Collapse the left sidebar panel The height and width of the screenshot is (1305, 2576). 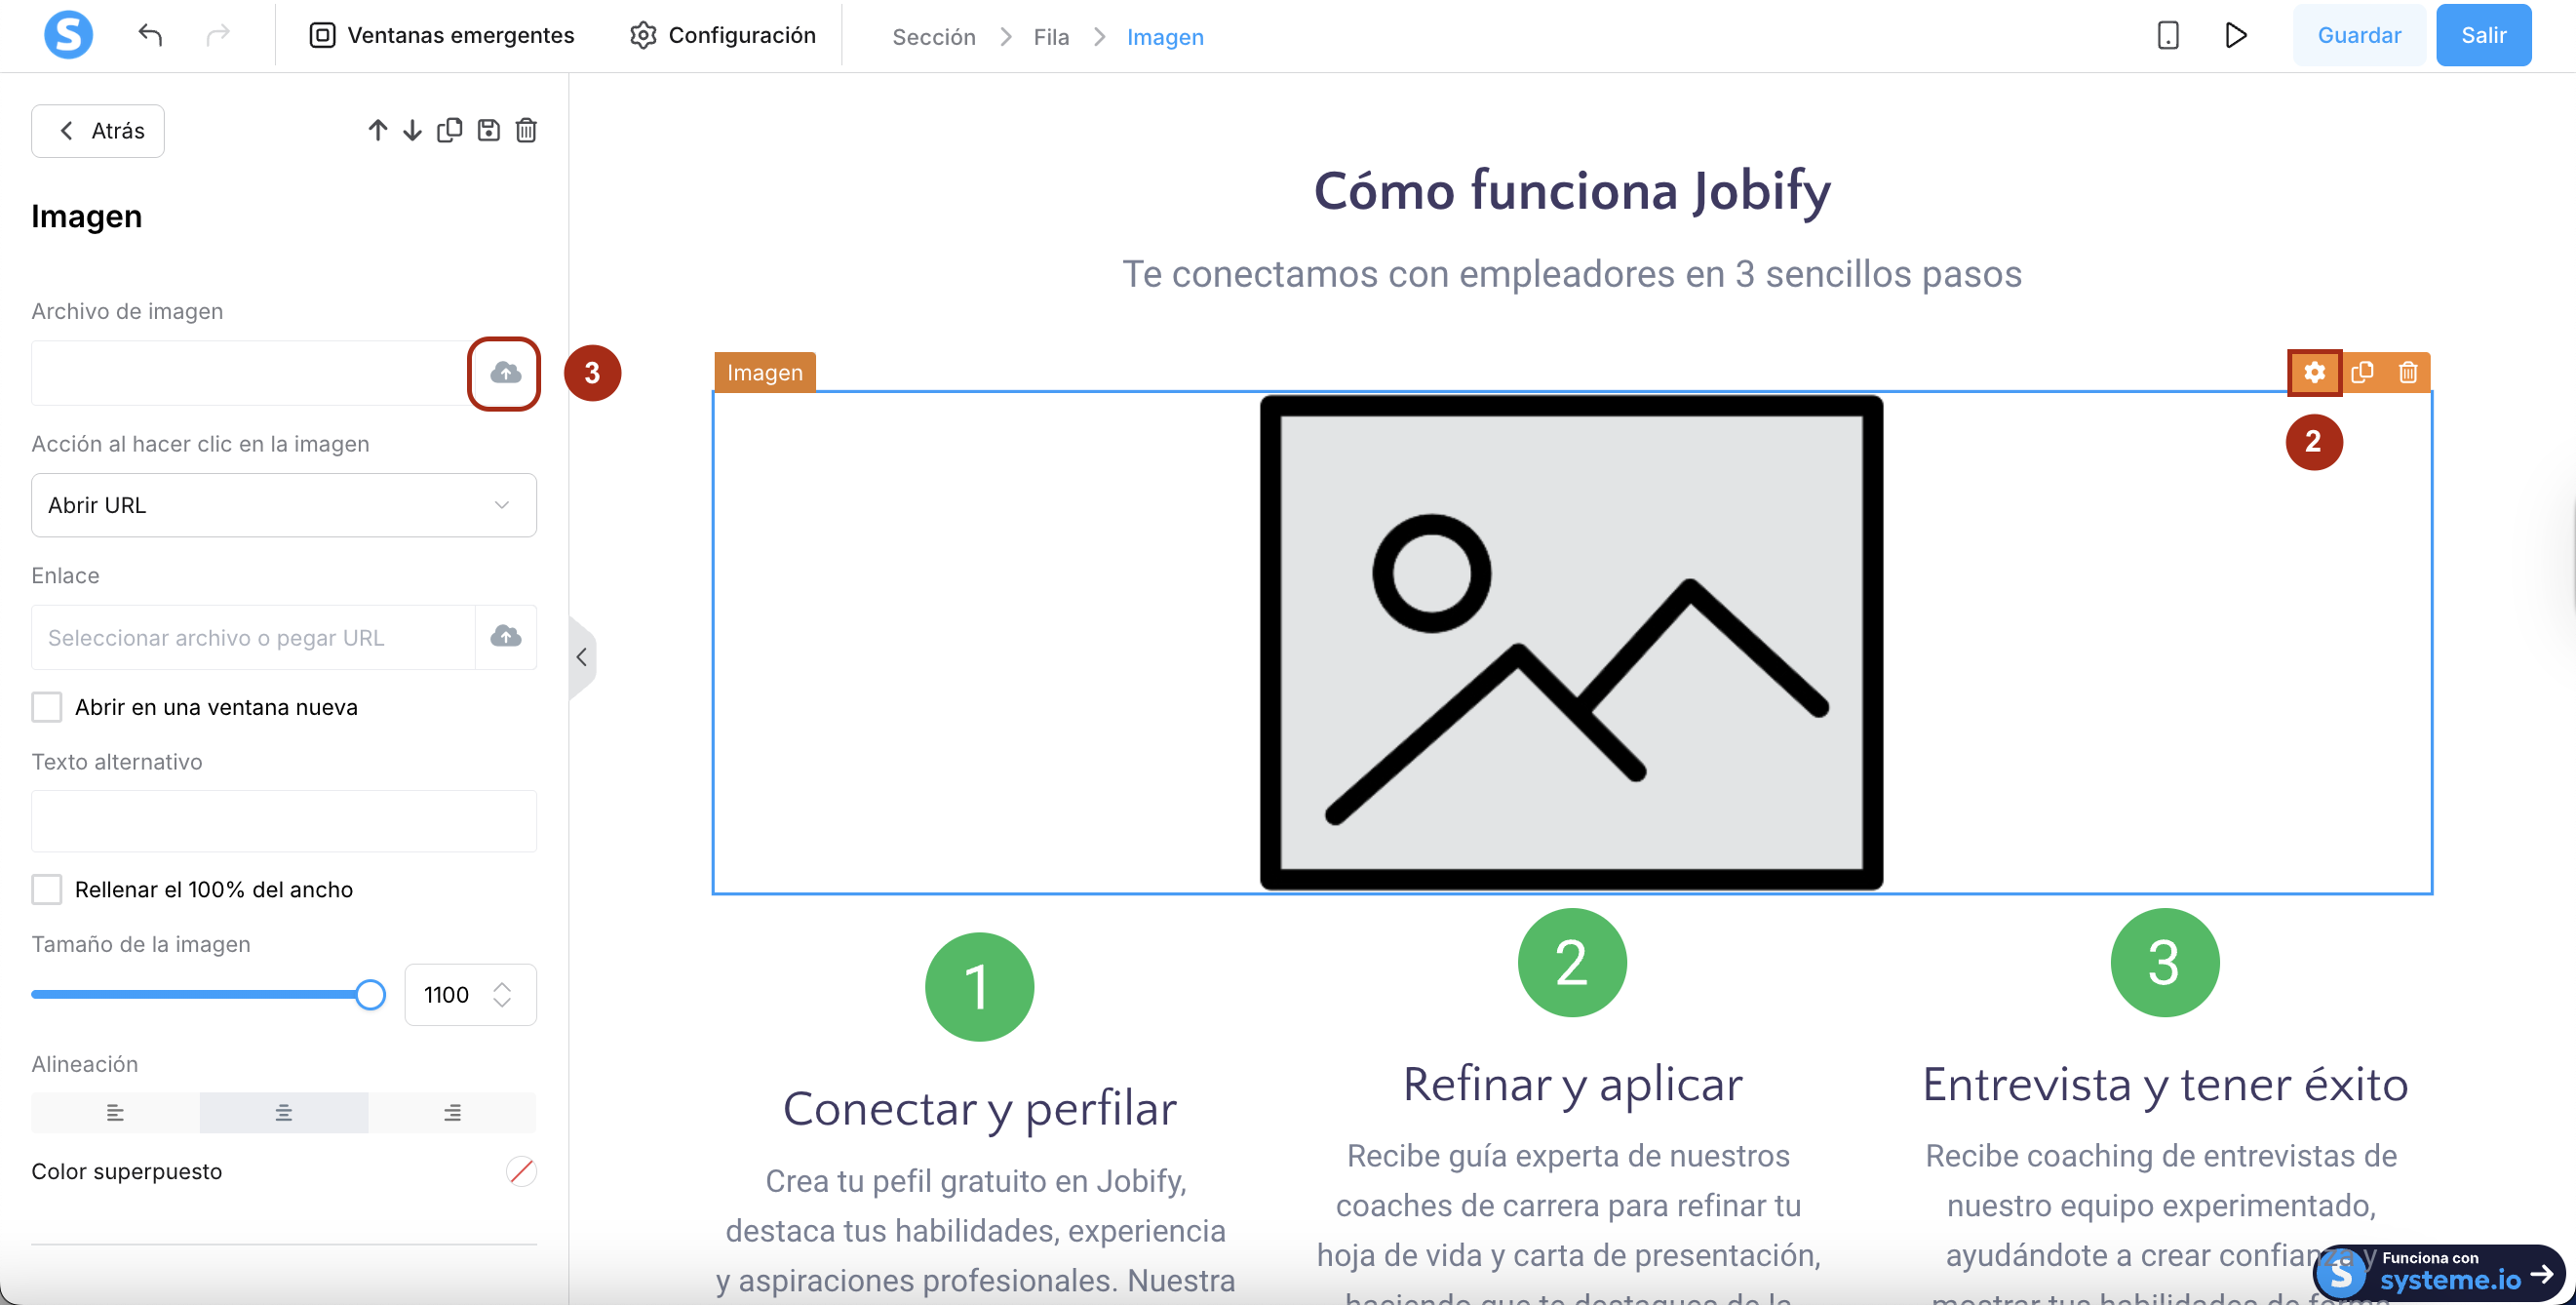582,657
